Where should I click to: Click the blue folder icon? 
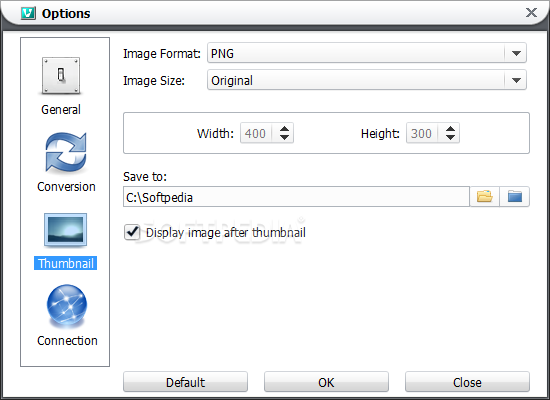click(515, 196)
